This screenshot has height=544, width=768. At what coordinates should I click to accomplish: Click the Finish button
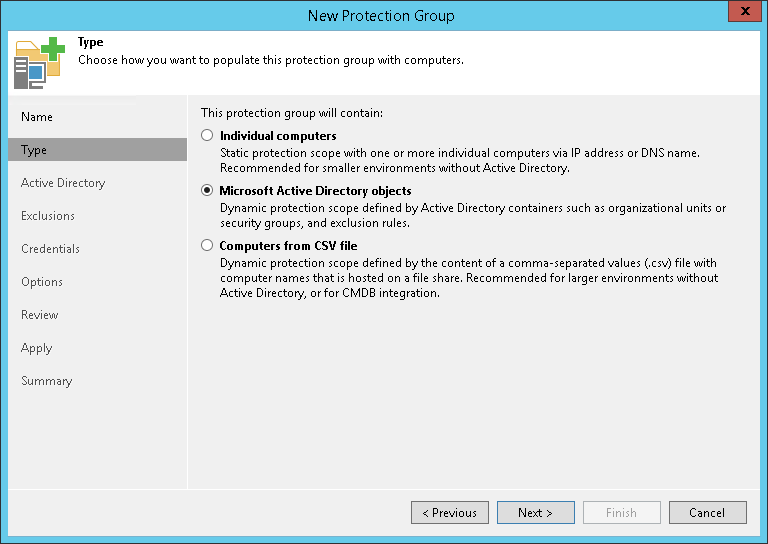[621, 513]
